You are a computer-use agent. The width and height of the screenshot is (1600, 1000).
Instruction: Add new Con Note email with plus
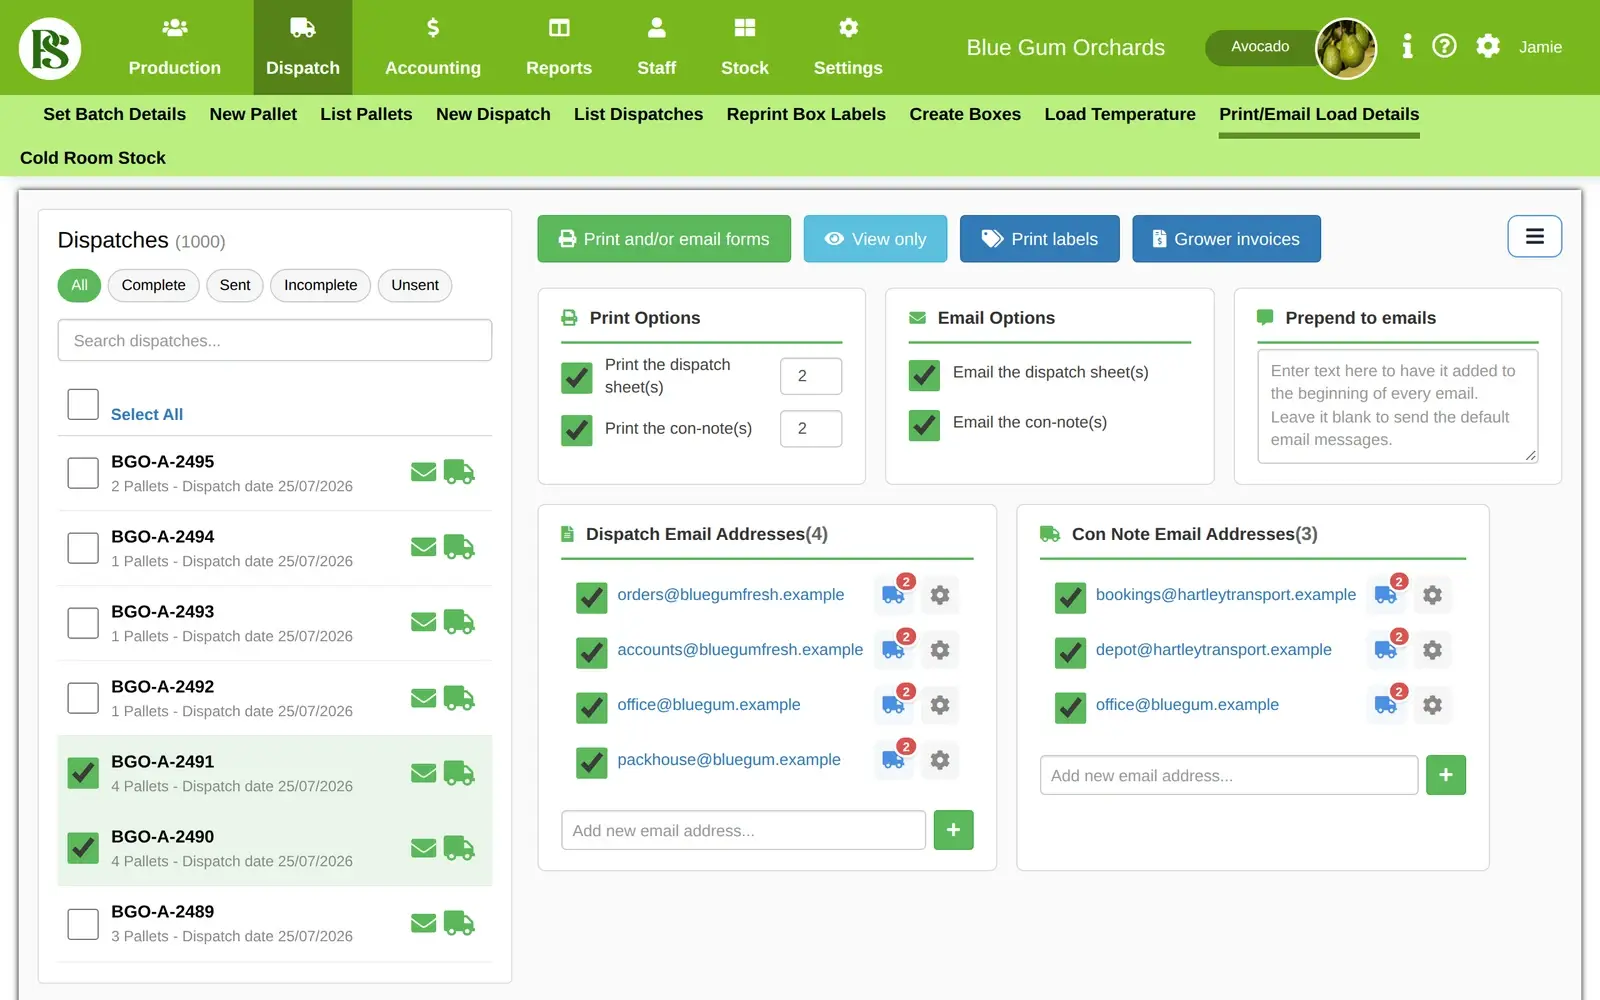pyautogui.click(x=1446, y=775)
